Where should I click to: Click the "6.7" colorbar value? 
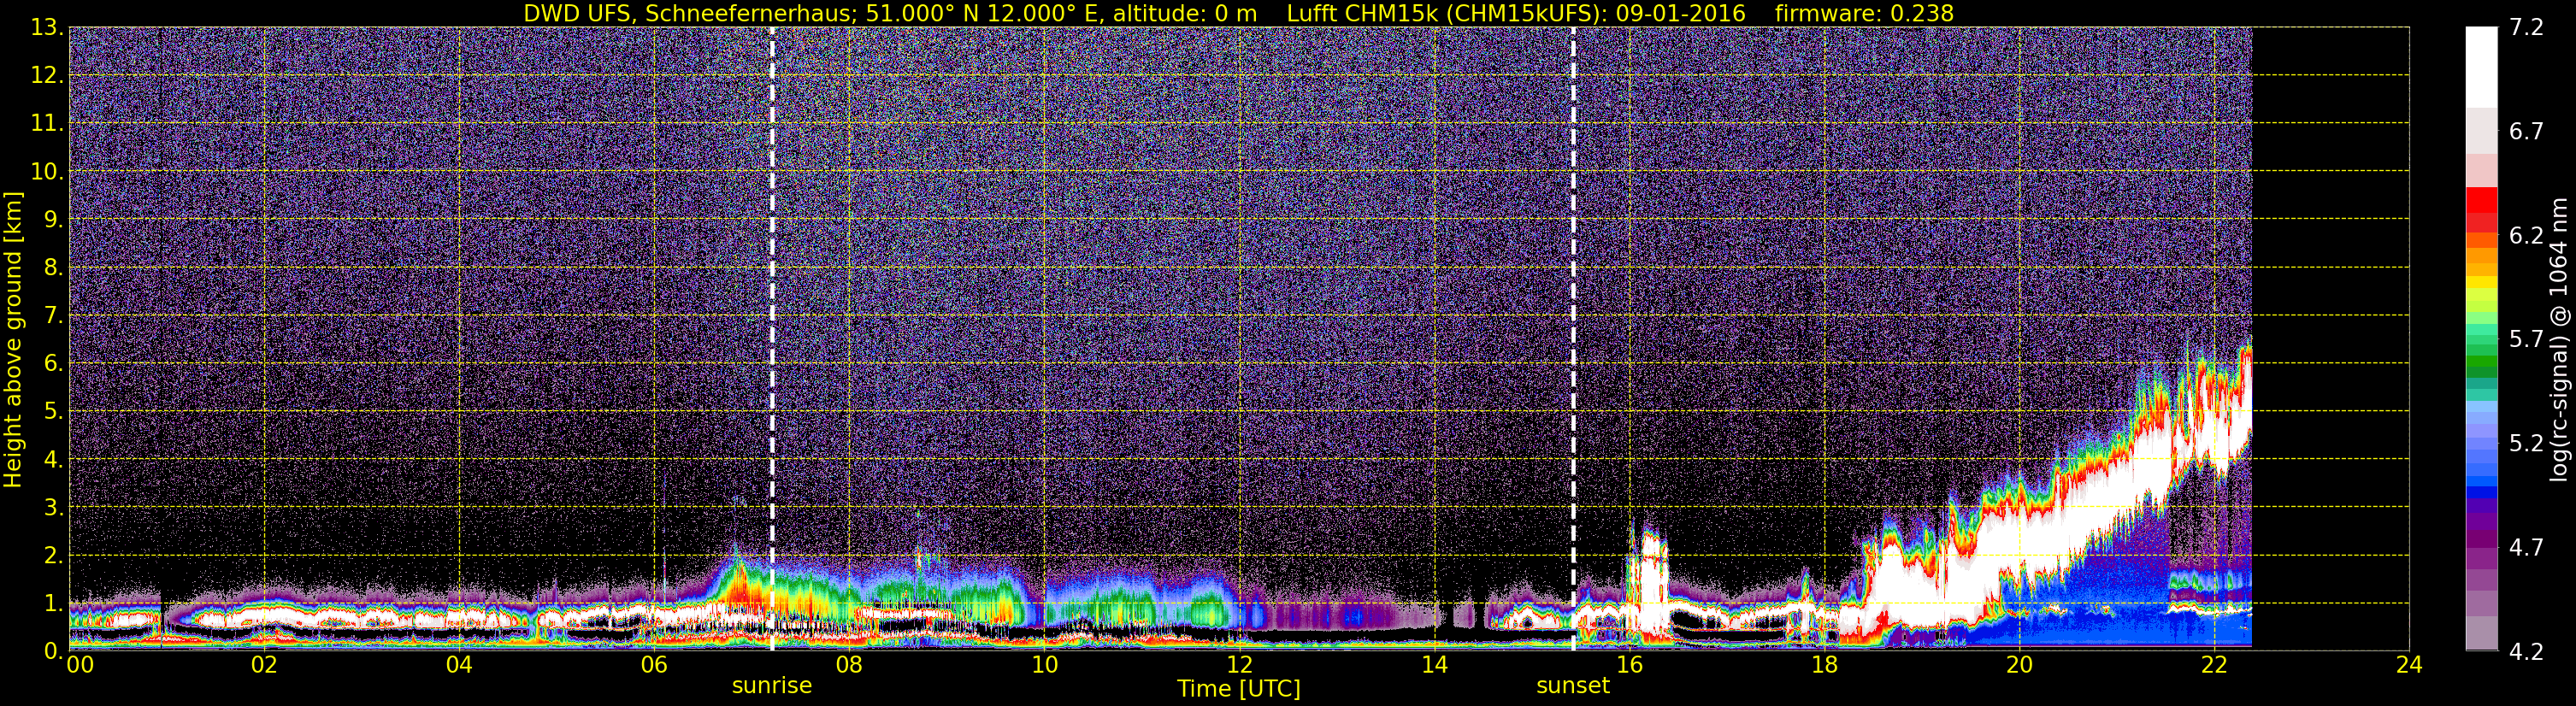coord(2526,132)
